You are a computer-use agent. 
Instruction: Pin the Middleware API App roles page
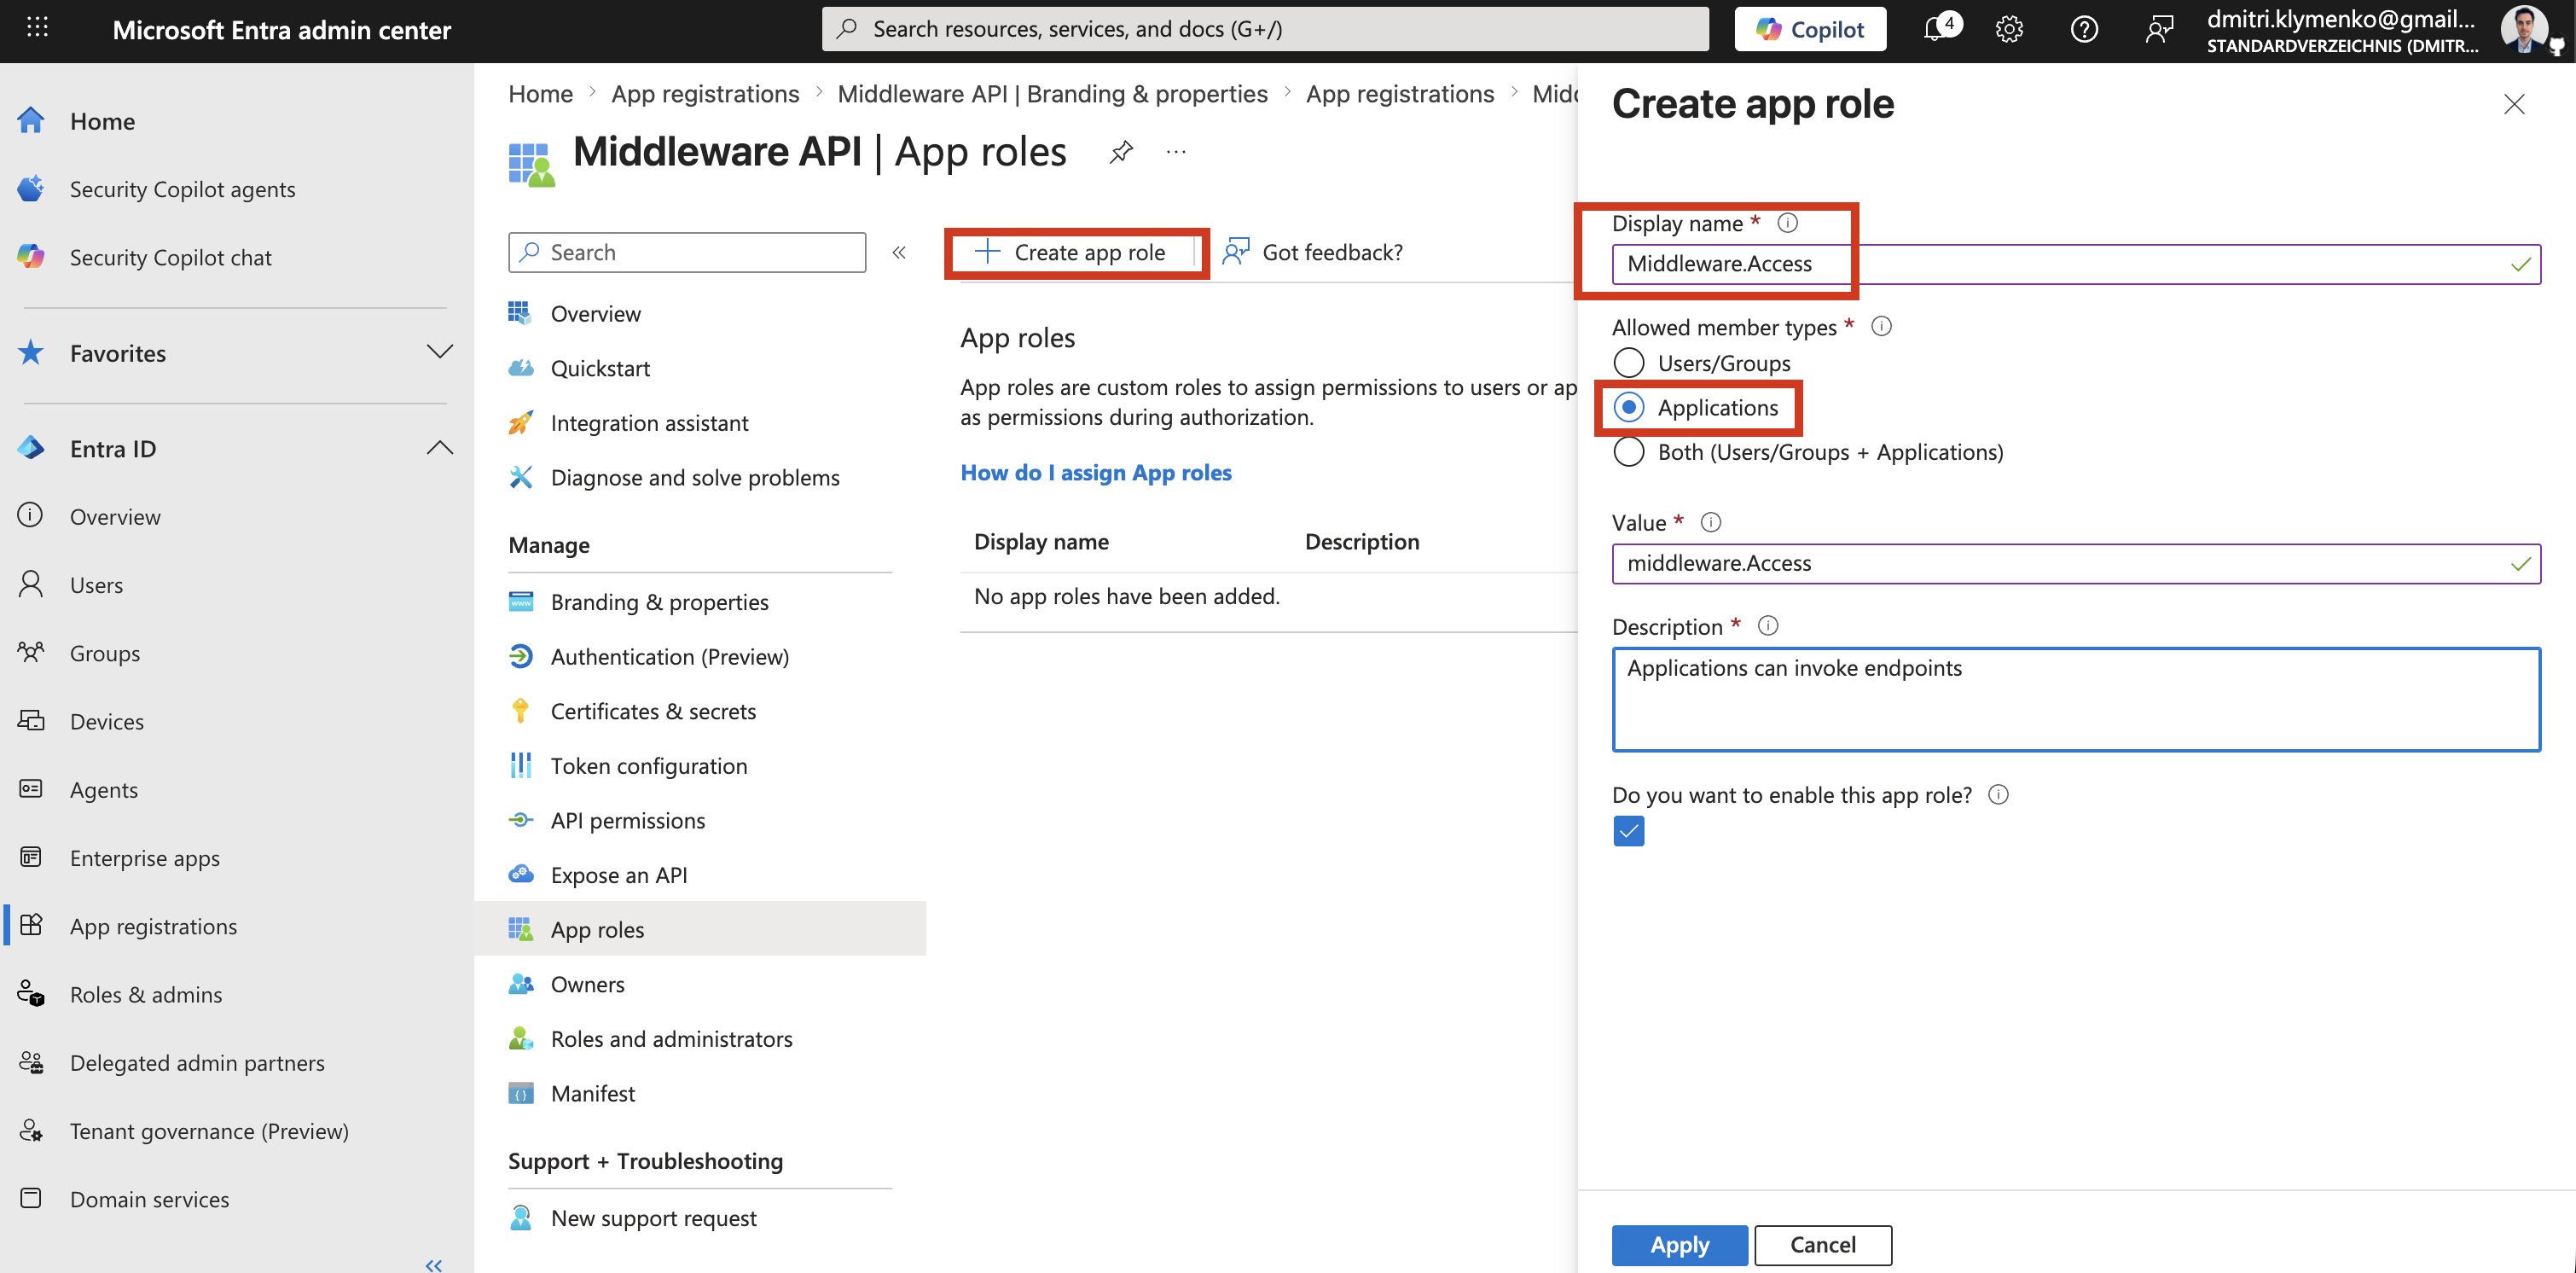pyautogui.click(x=1121, y=152)
